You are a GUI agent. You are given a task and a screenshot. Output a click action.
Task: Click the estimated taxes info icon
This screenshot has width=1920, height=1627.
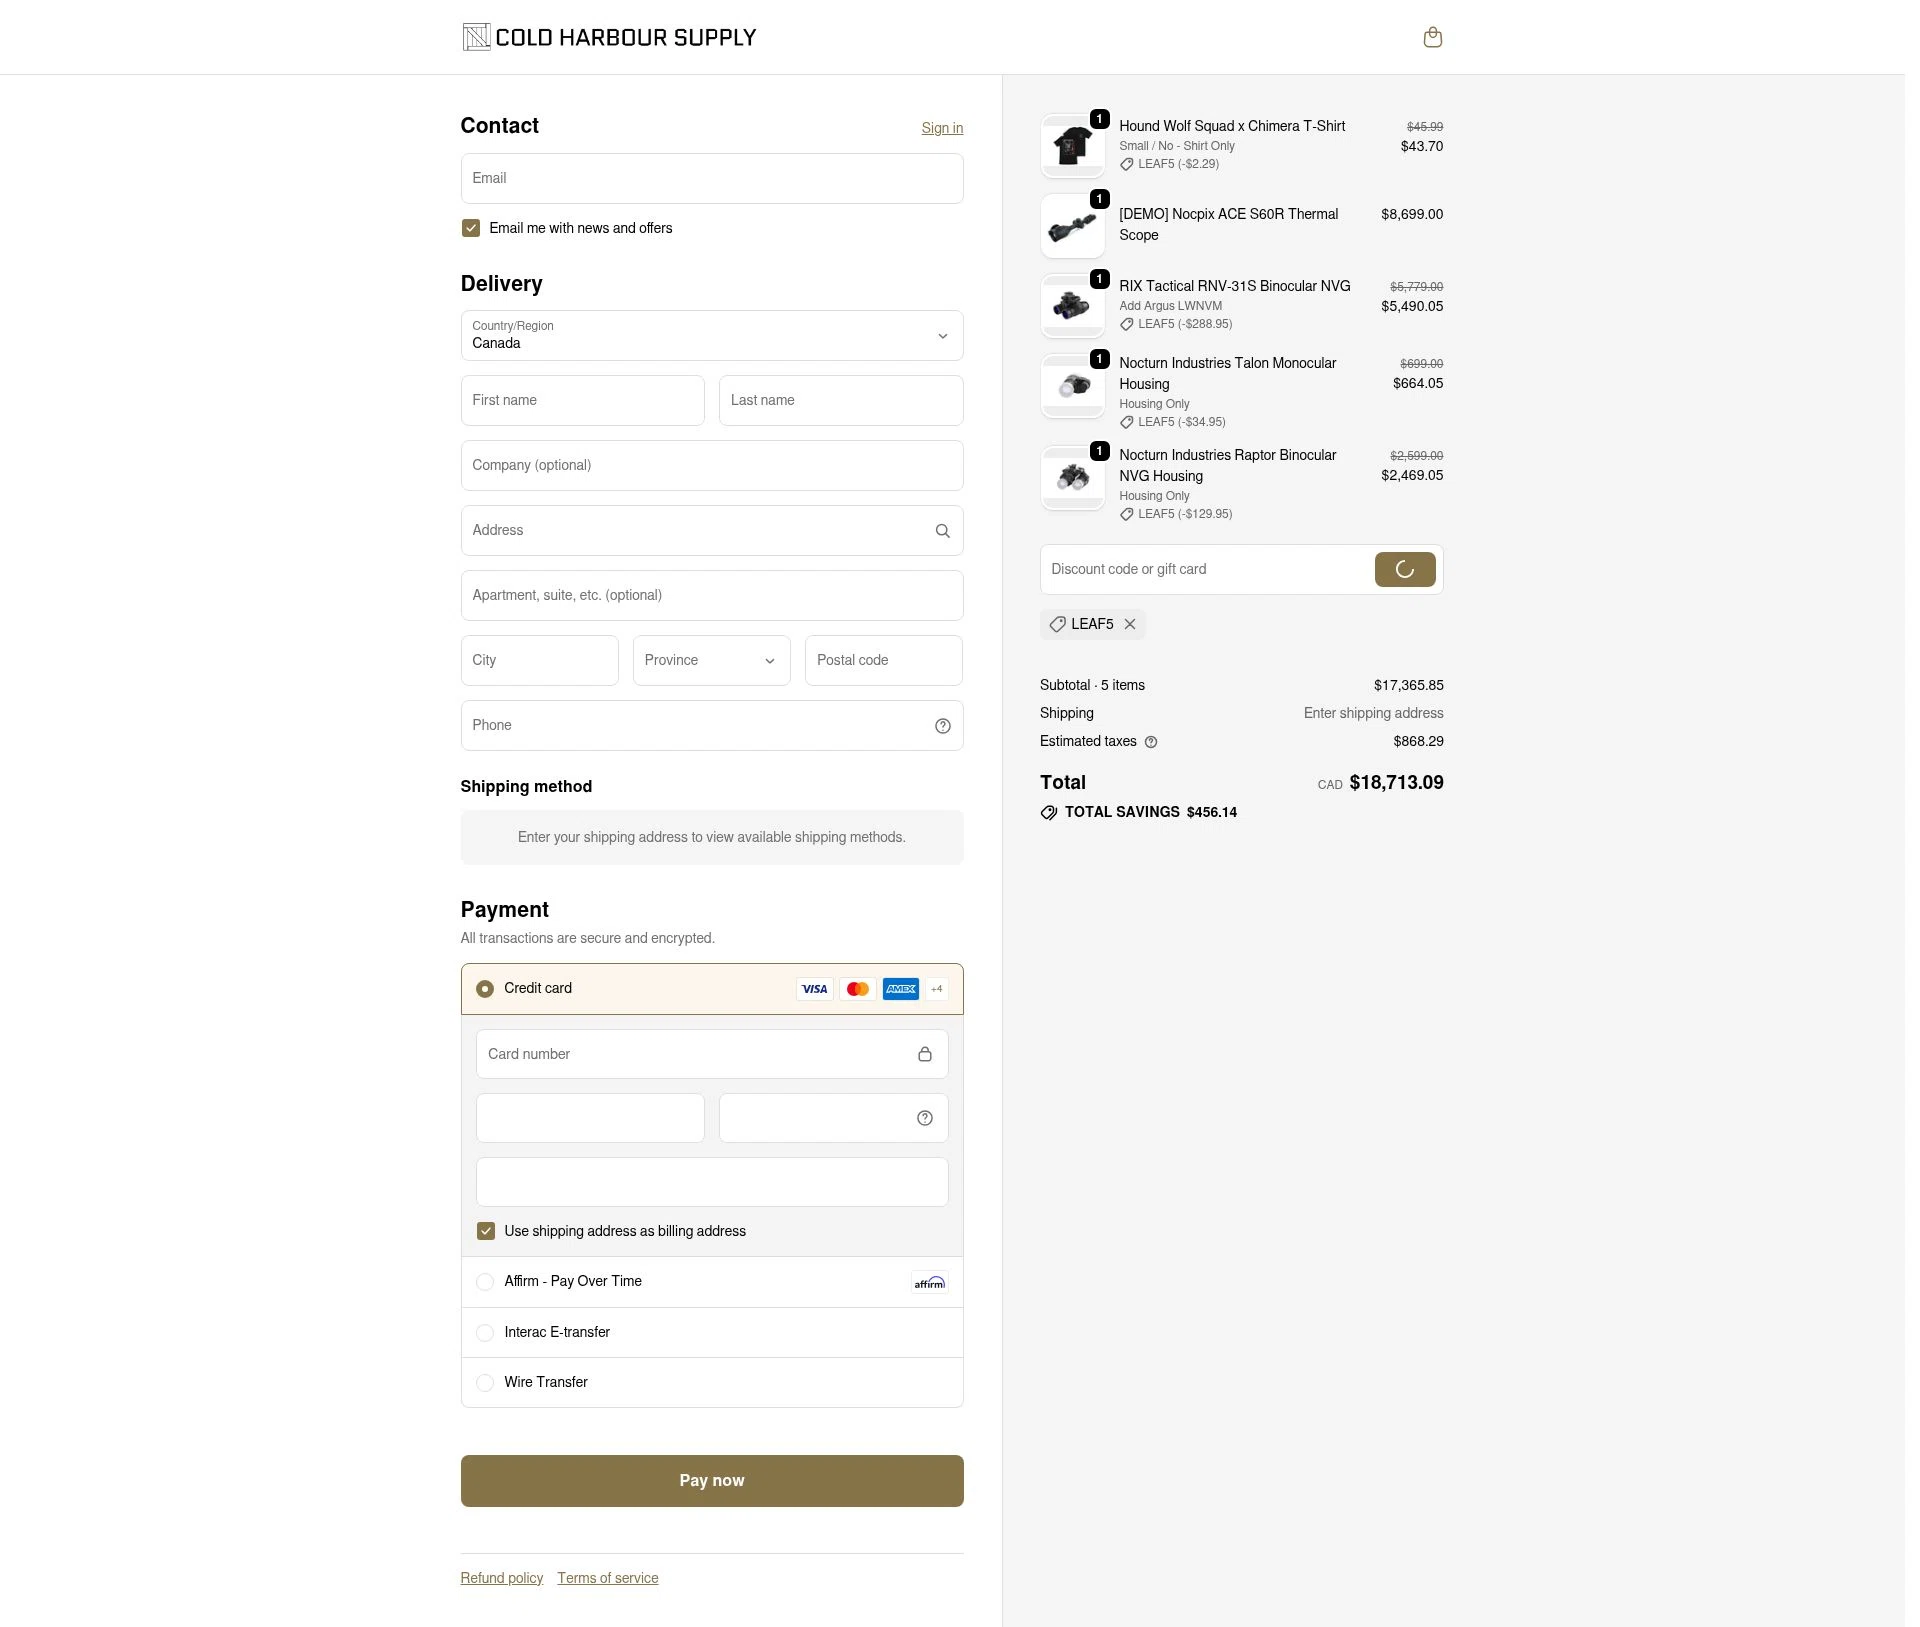1150,742
